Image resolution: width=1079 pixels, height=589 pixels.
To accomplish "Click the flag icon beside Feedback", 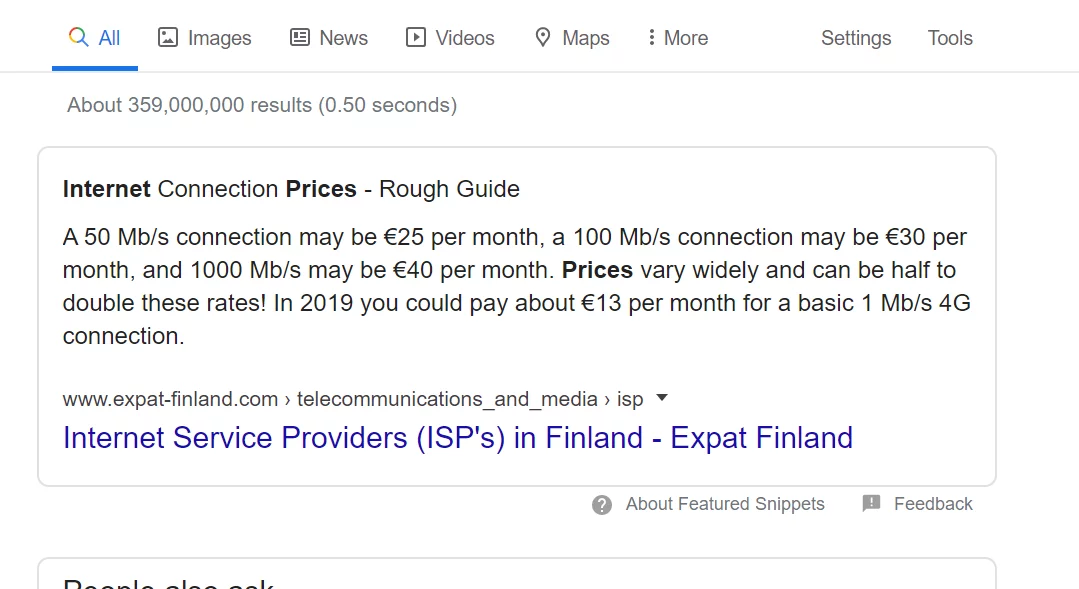I will pos(871,503).
